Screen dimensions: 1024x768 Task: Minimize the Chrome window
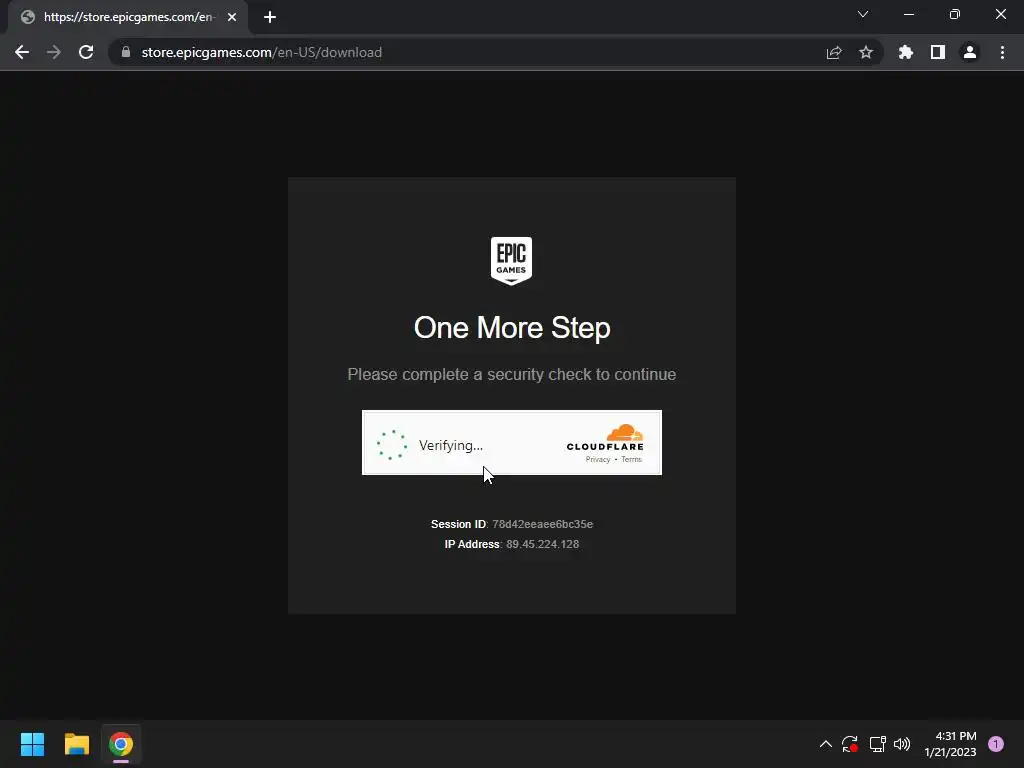tap(909, 14)
